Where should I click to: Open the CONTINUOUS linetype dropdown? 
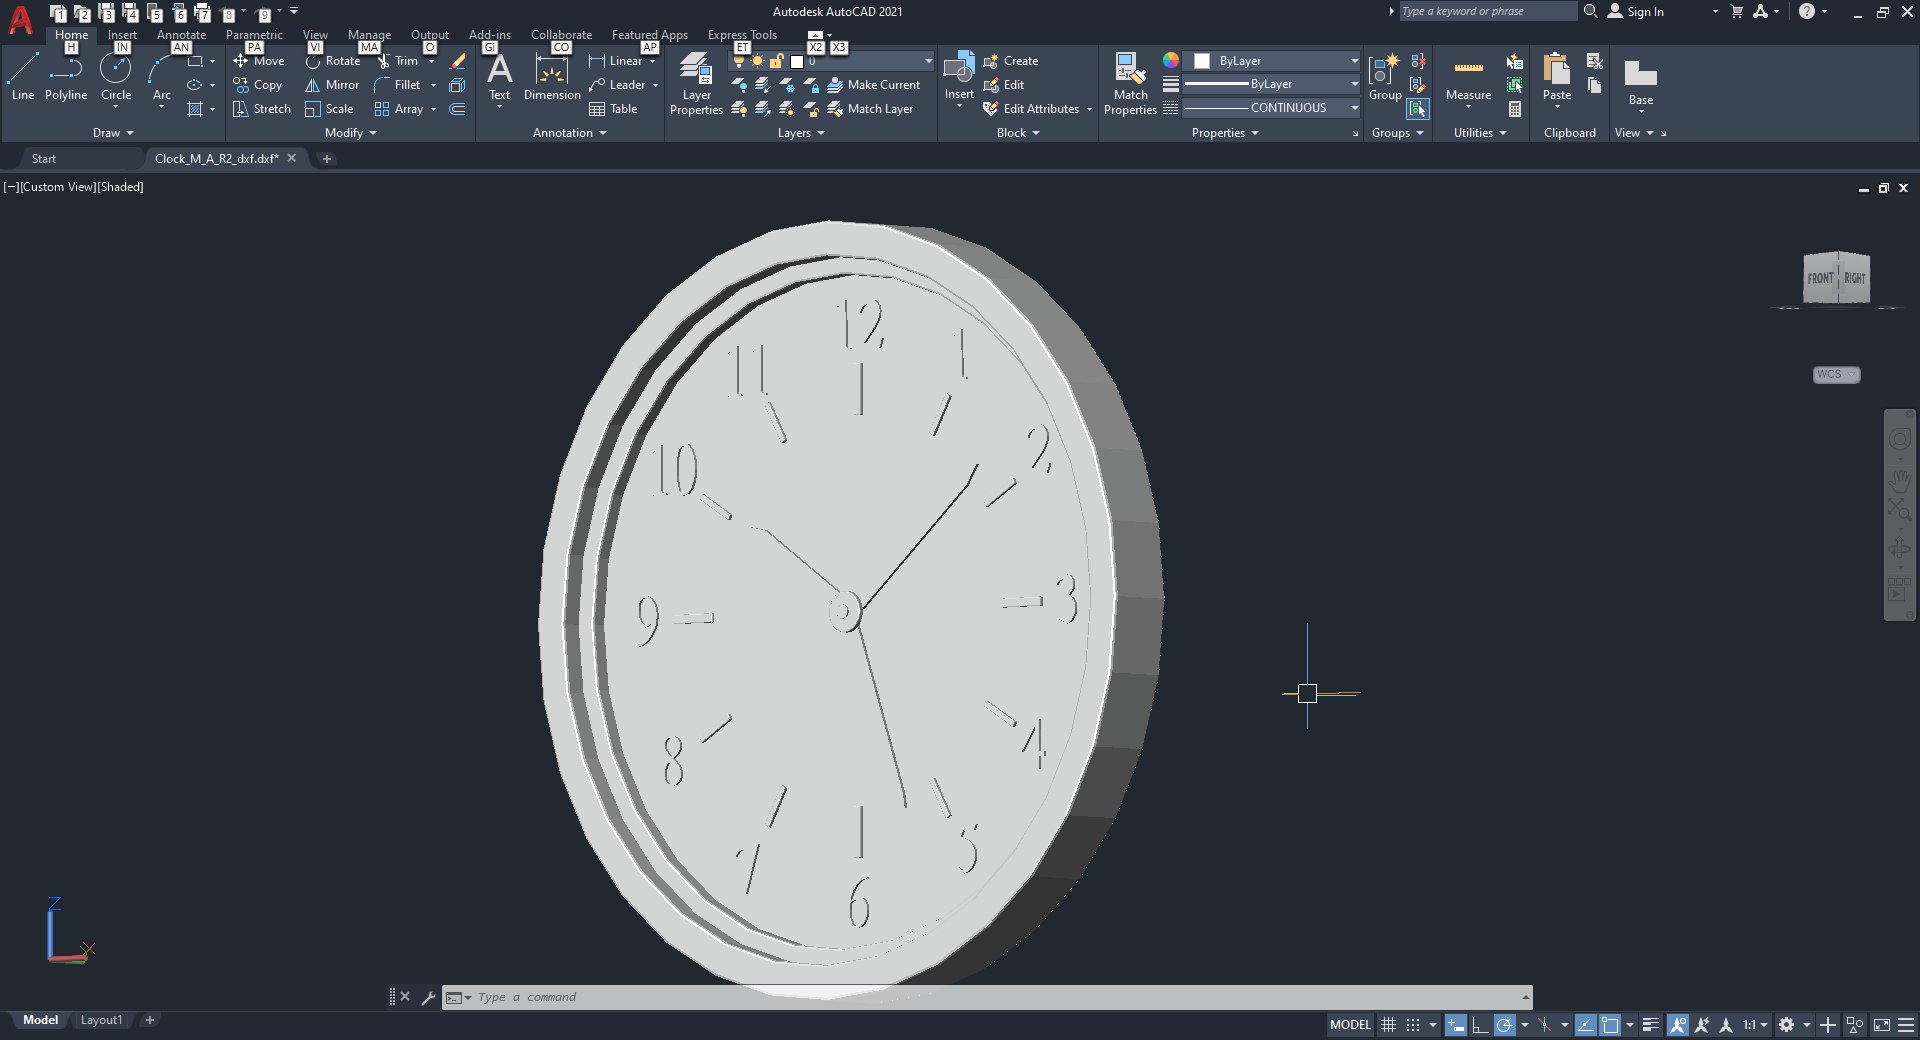tap(1271, 108)
